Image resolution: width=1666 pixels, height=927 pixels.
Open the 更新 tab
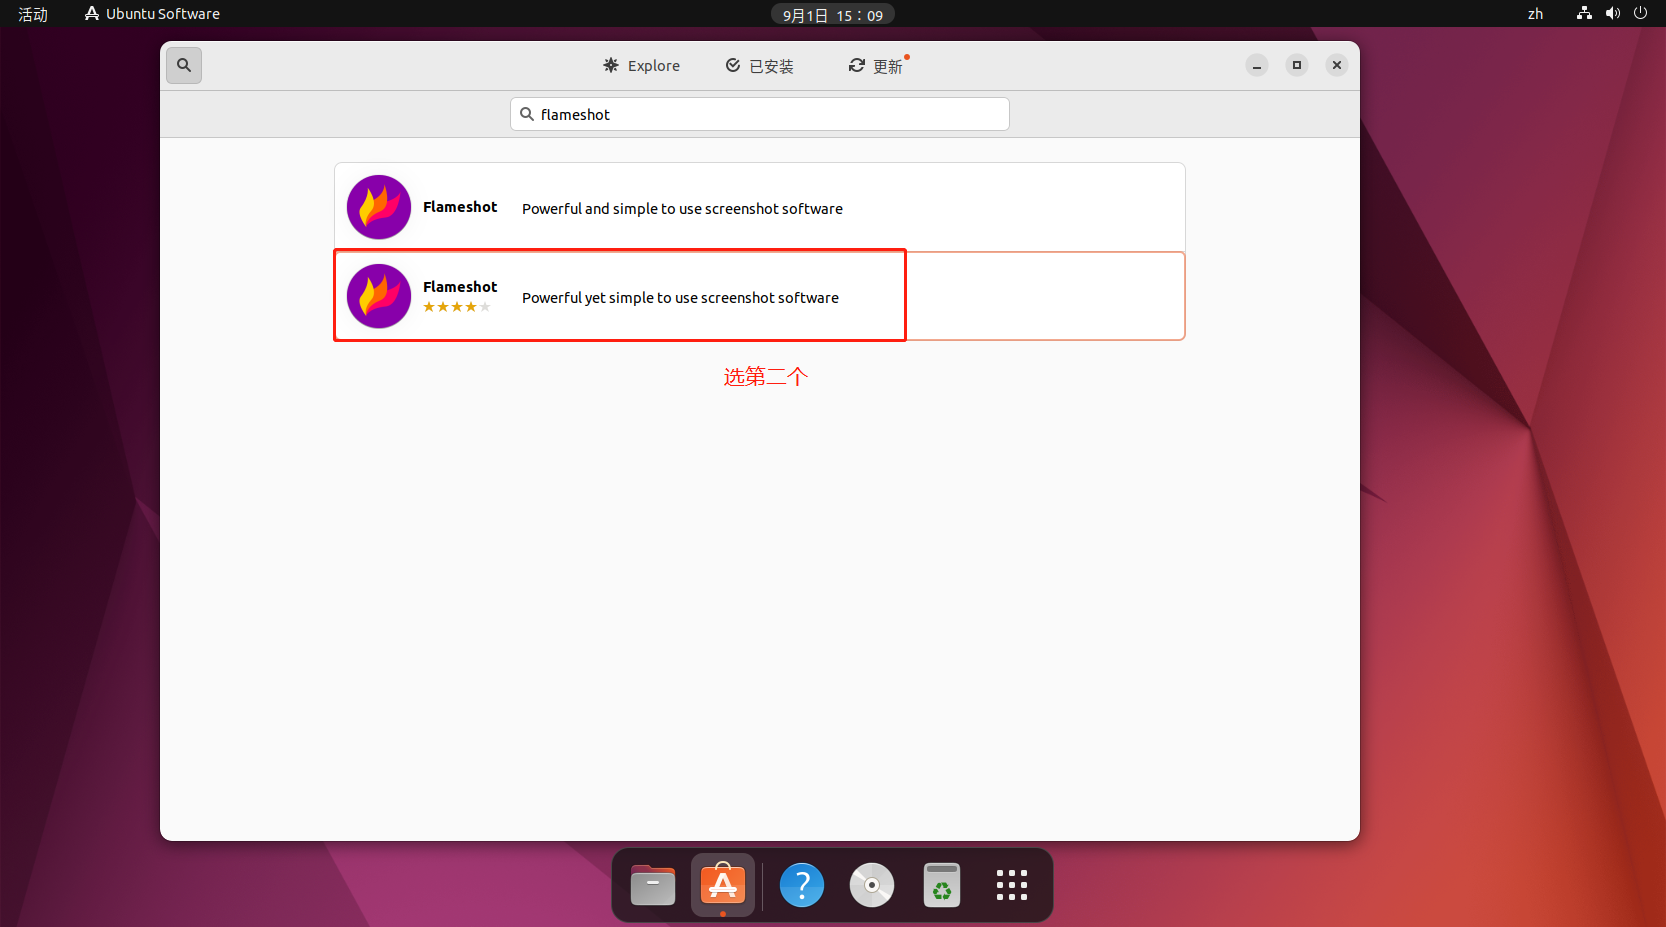(x=877, y=66)
